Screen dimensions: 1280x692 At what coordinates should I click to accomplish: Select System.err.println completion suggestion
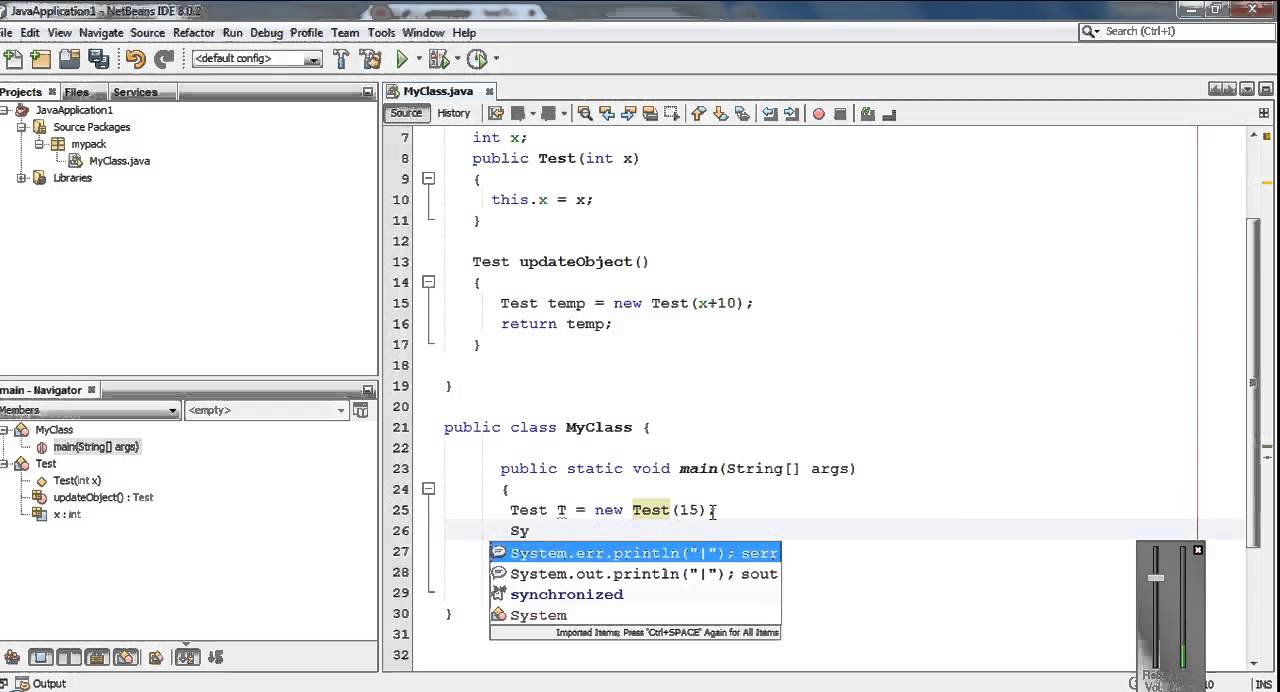(634, 553)
